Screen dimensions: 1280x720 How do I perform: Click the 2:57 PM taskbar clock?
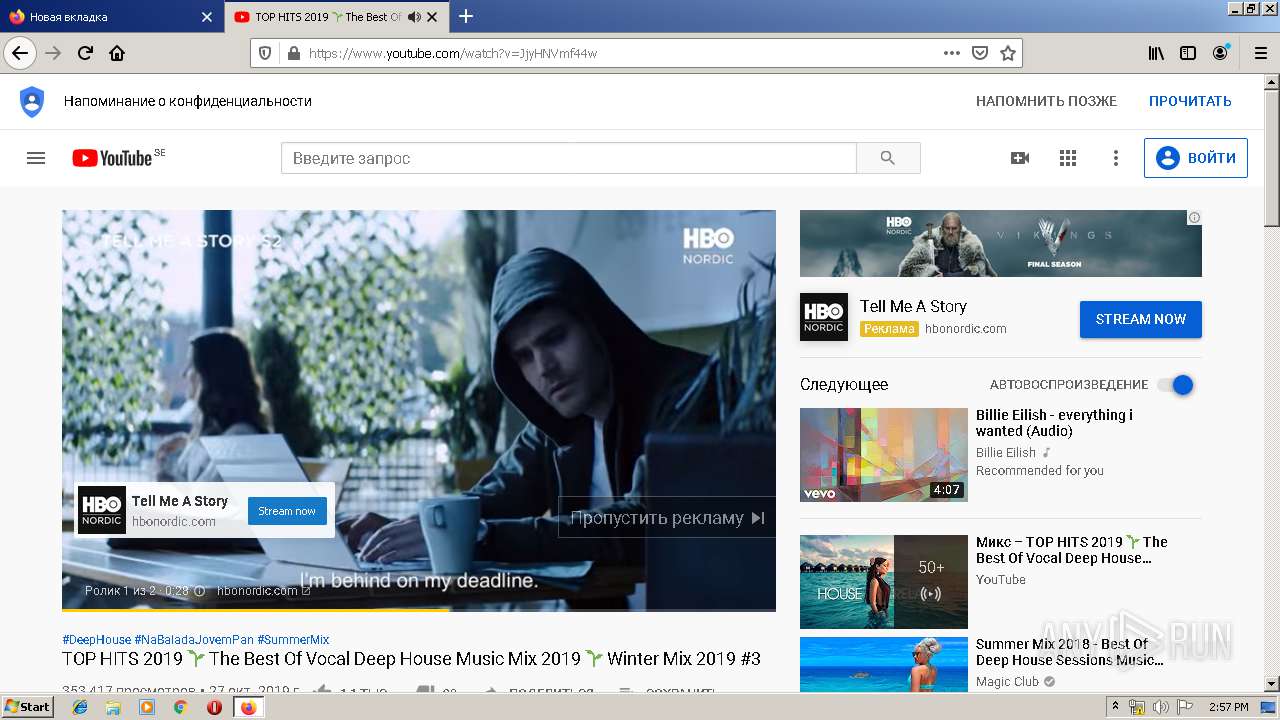click(1229, 707)
